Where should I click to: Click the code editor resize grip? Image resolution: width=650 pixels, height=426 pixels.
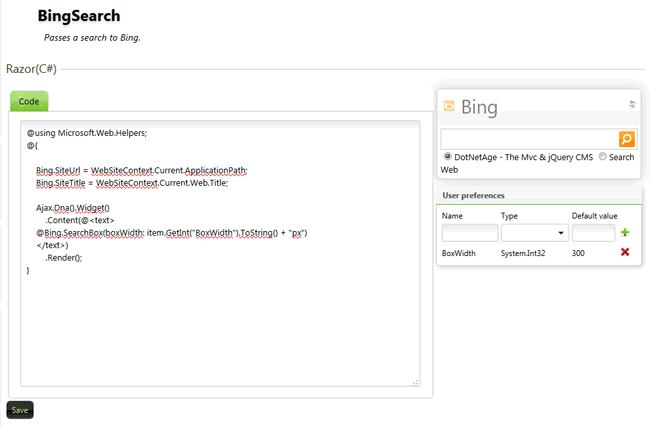click(x=415, y=382)
